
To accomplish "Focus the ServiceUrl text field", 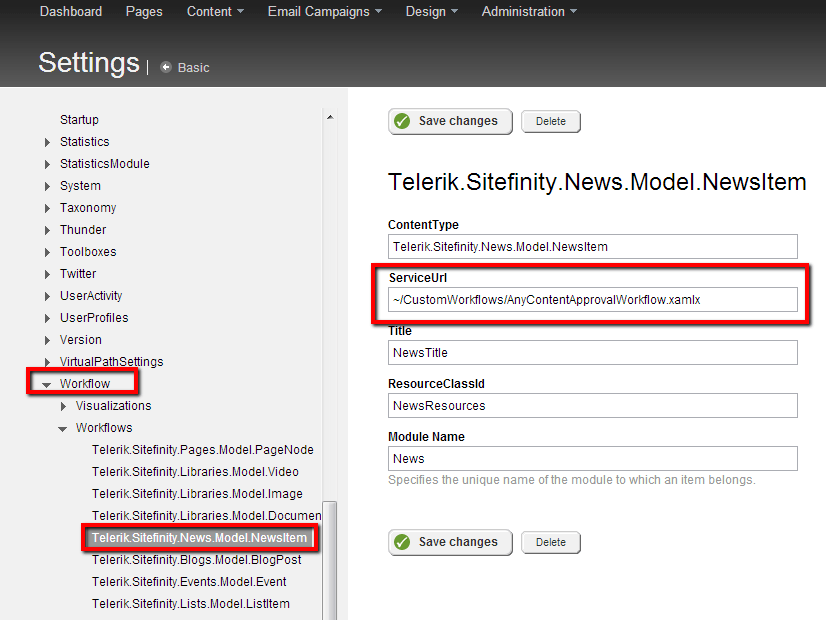I will click(x=592, y=299).
